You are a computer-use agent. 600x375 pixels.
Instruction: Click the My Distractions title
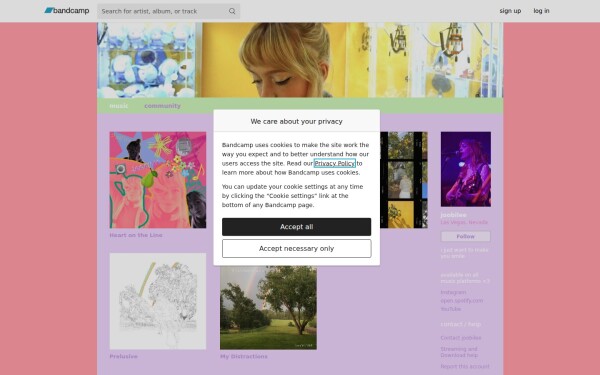click(x=244, y=356)
